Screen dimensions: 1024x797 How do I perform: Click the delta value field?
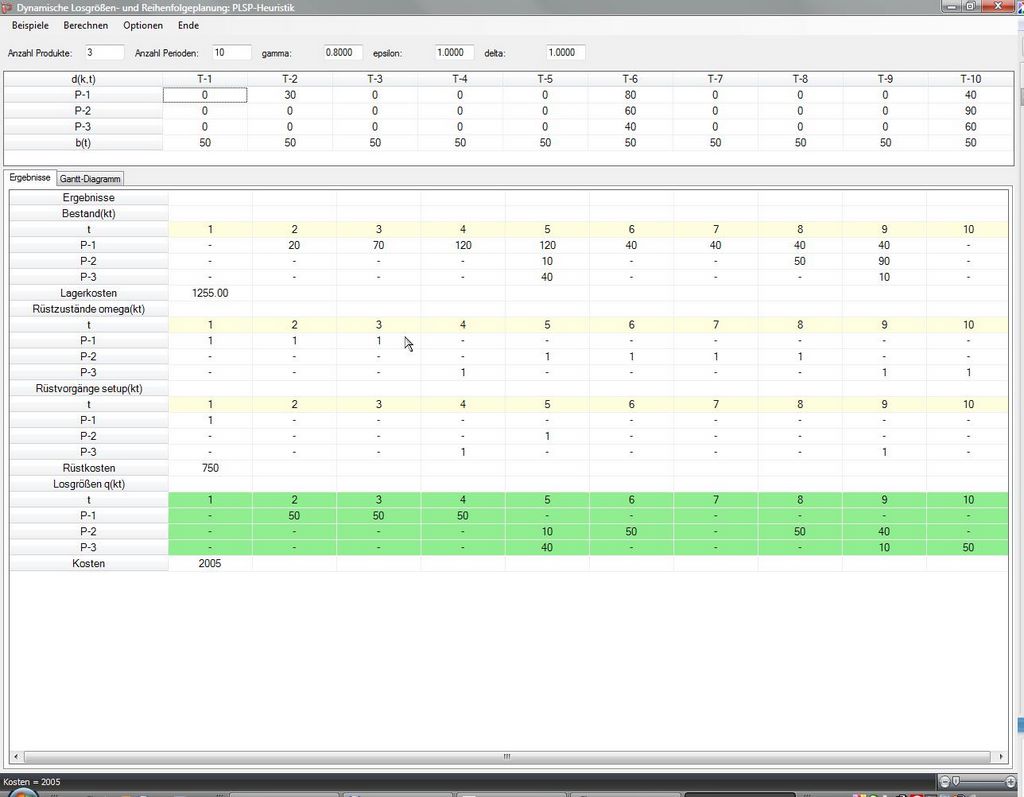[x=565, y=52]
